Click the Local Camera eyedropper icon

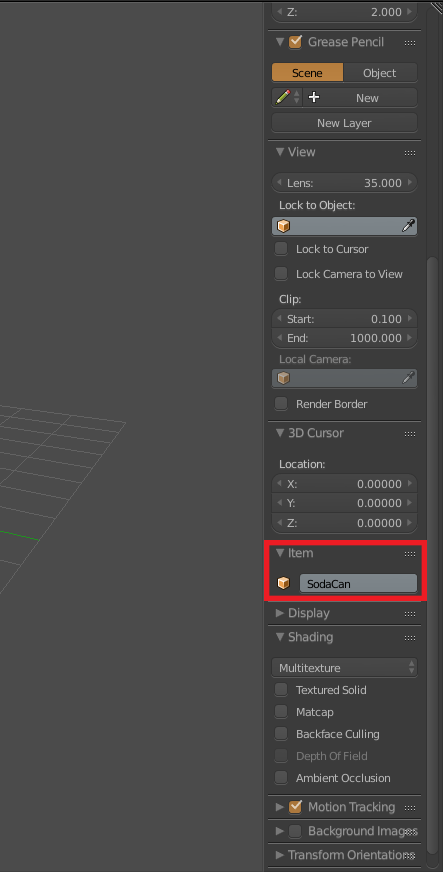point(409,378)
